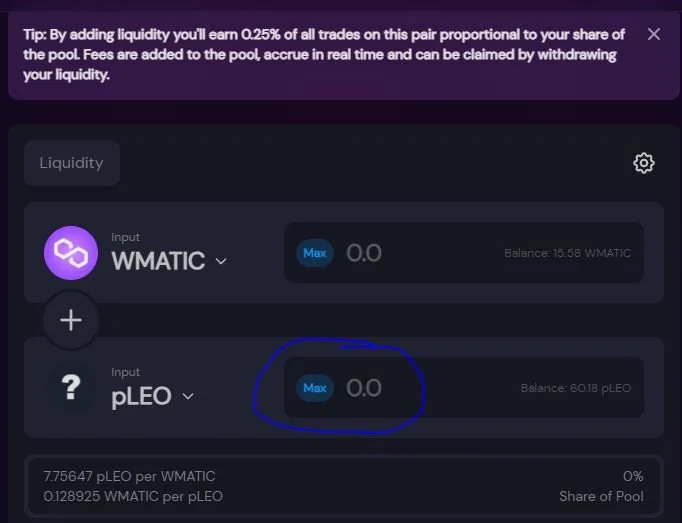Image resolution: width=682 pixels, height=523 pixels.
Task: Select the Liquidity tab
Action: pyautogui.click(x=72, y=163)
